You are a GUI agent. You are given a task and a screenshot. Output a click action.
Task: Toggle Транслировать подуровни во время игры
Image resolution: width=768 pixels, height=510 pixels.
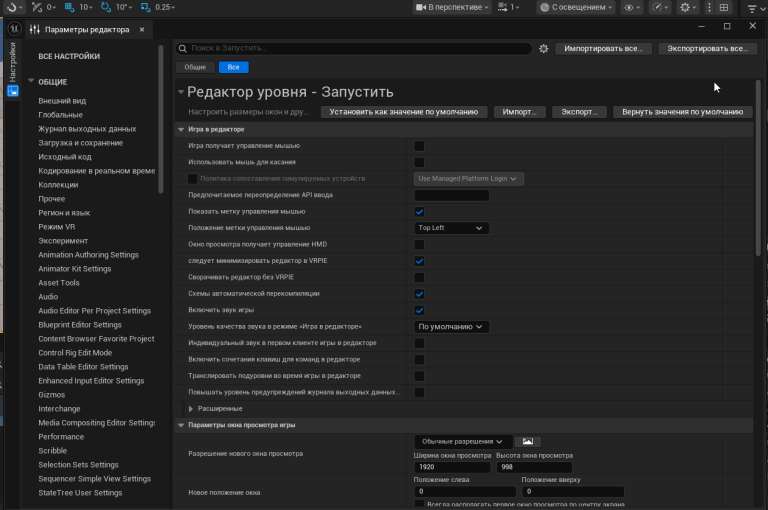[x=419, y=376]
